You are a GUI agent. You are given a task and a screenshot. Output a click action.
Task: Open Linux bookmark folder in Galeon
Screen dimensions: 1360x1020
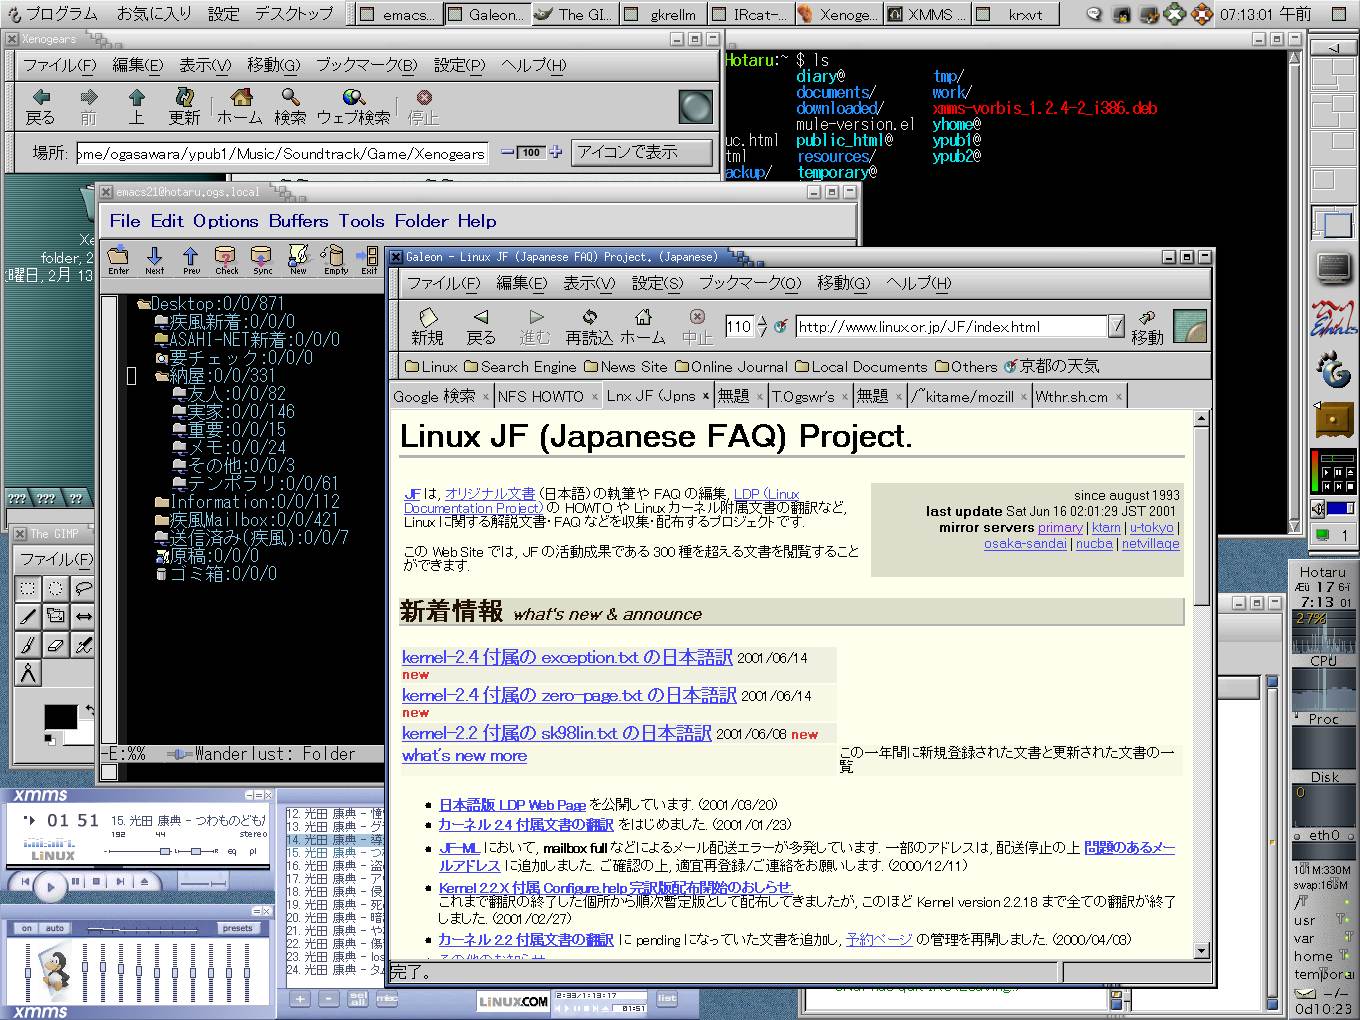click(x=431, y=367)
